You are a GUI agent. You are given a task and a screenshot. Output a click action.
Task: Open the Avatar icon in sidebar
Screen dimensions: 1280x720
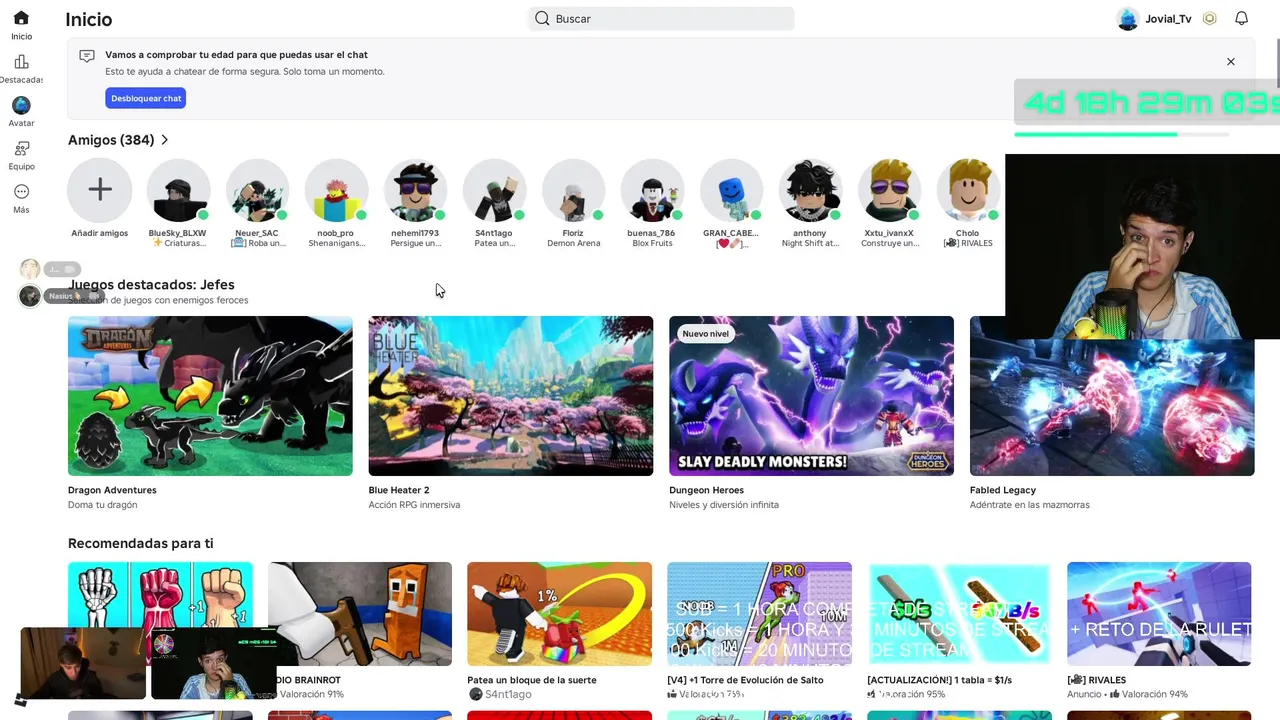pos(21,105)
